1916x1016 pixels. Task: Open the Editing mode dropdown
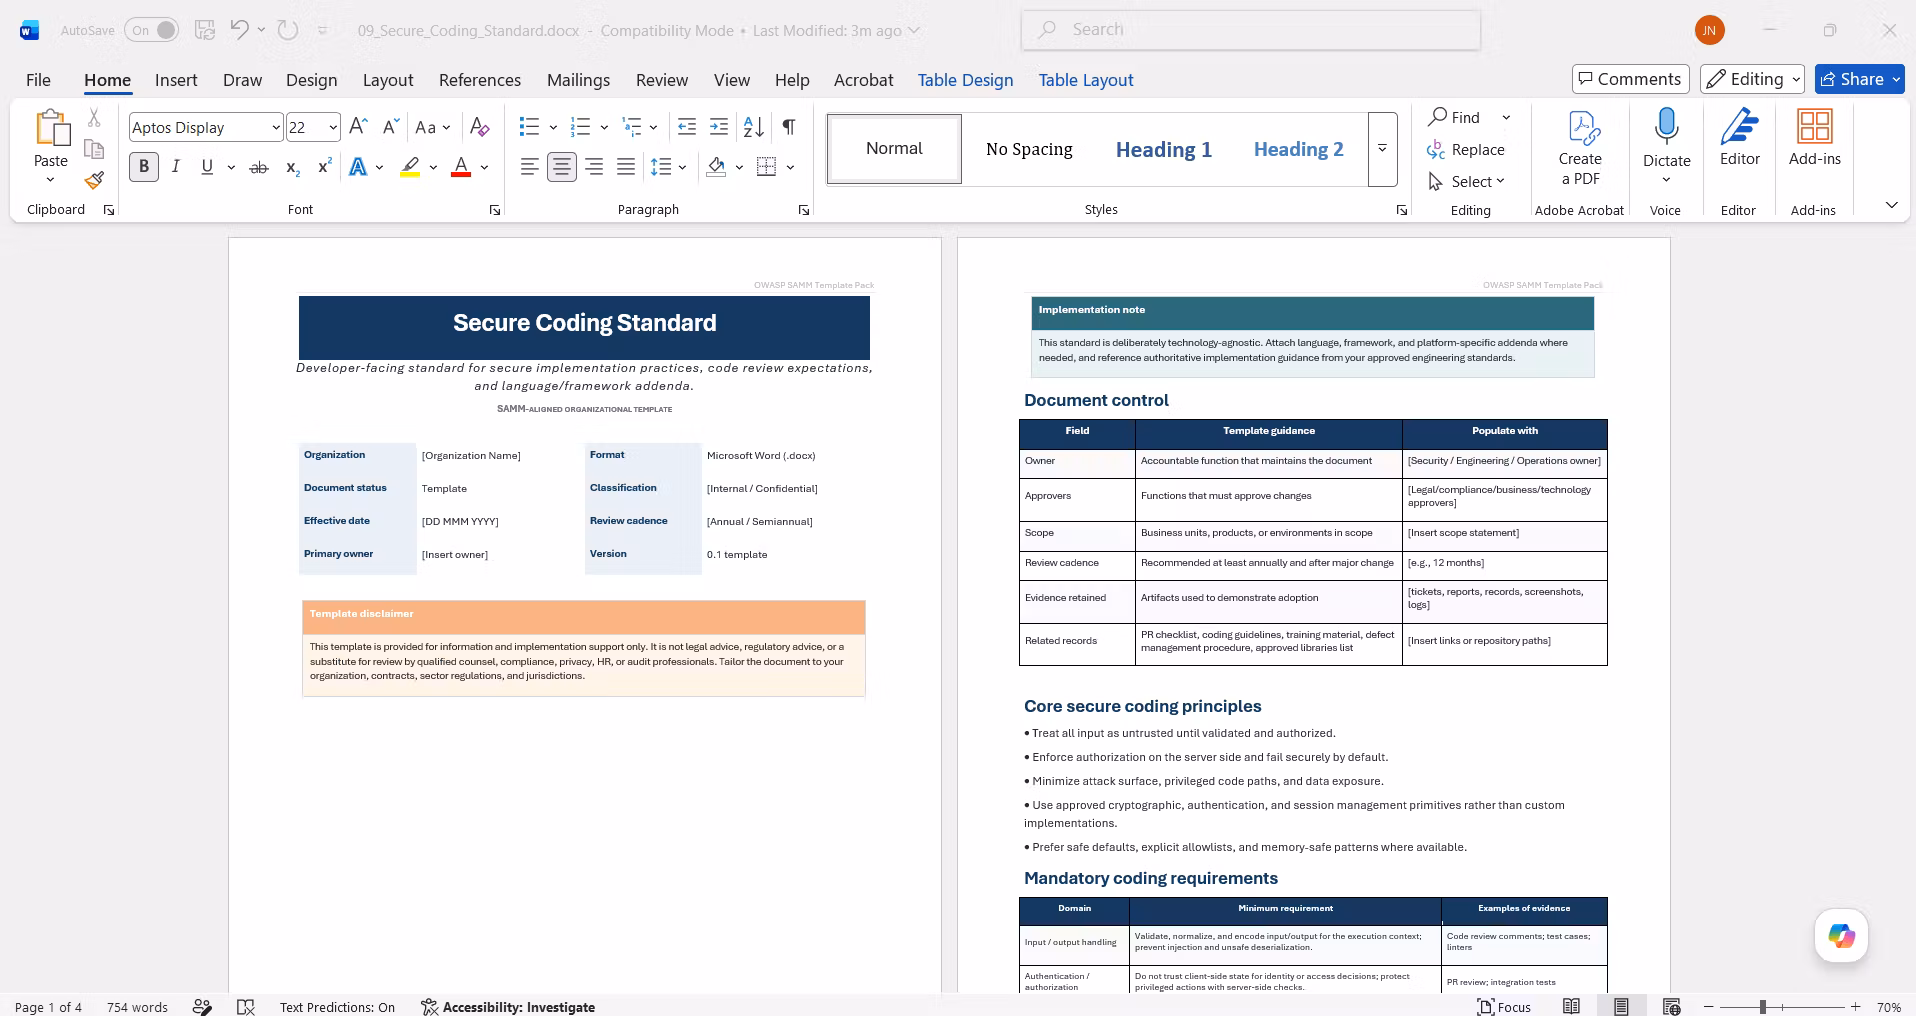click(1753, 79)
